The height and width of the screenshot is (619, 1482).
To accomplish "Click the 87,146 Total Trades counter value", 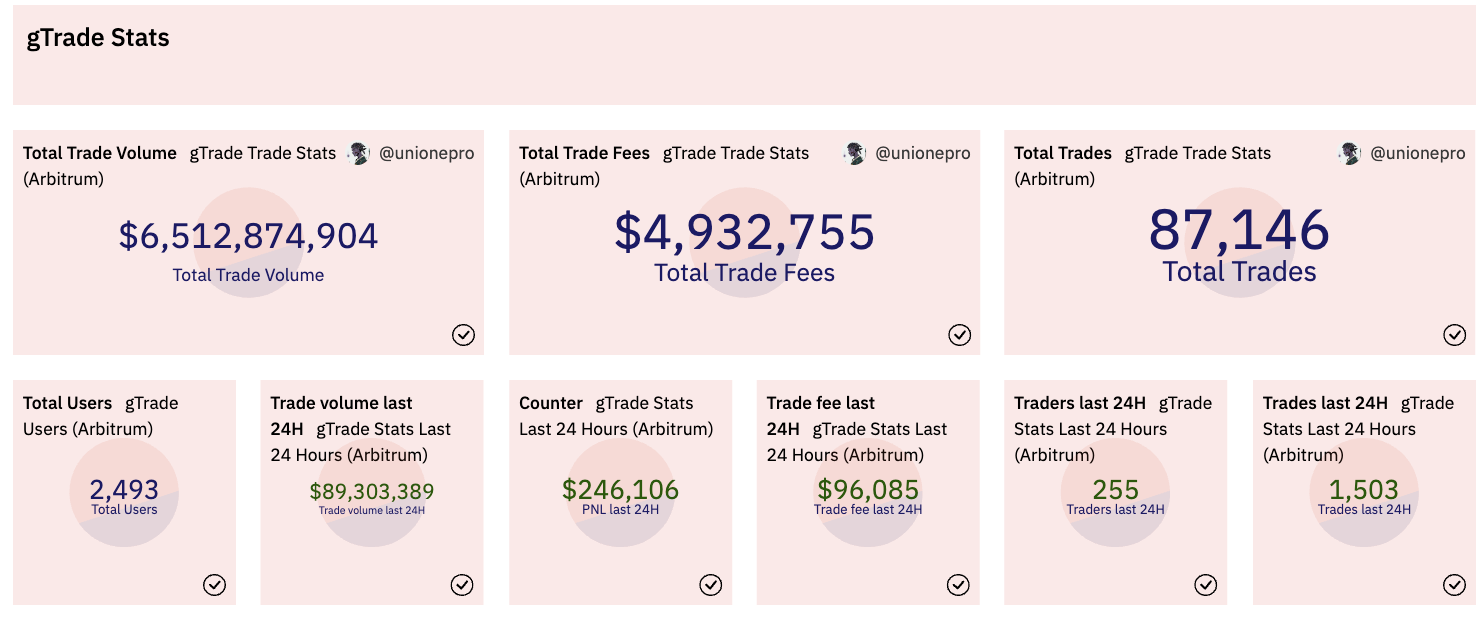I will tap(1239, 230).
